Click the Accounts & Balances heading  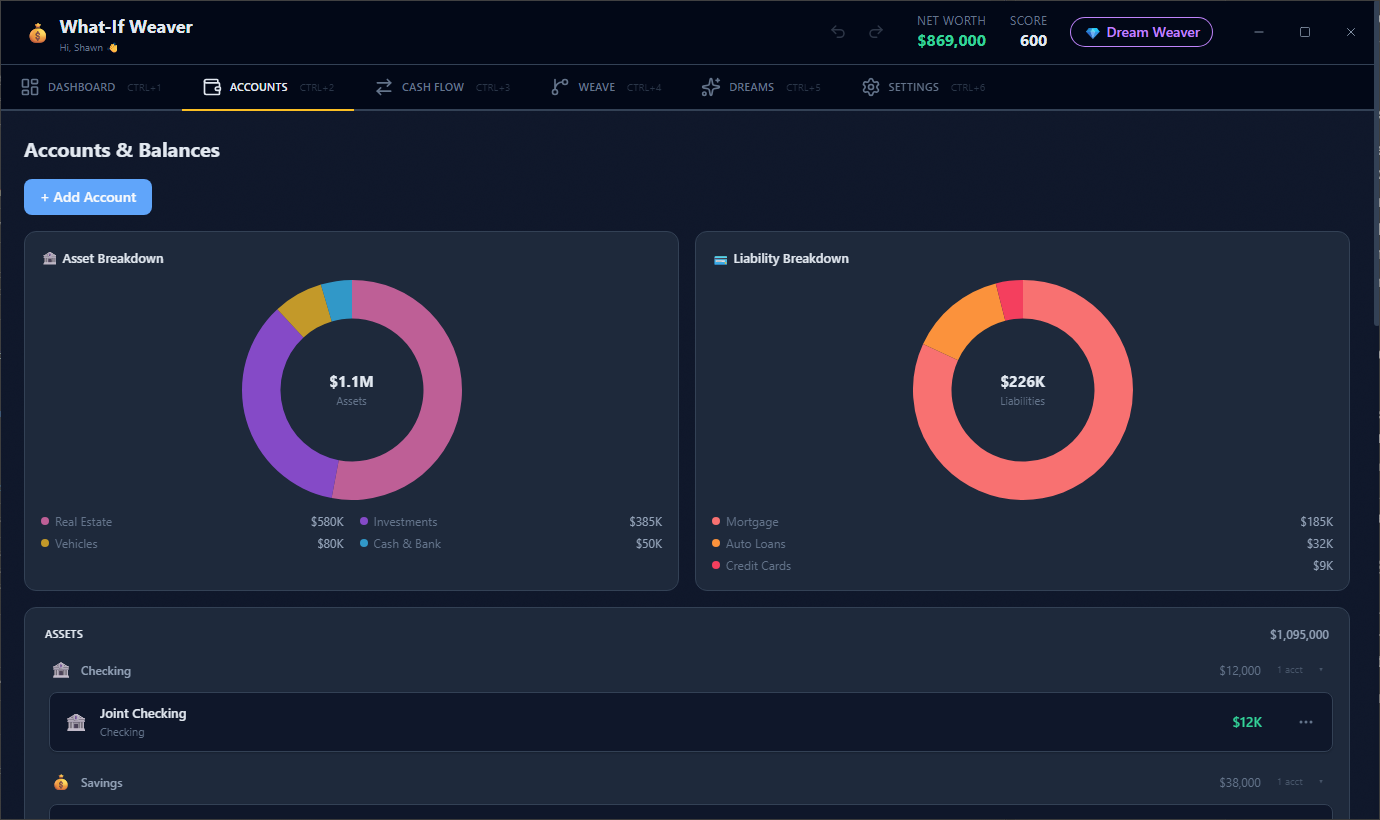click(x=122, y=150)
